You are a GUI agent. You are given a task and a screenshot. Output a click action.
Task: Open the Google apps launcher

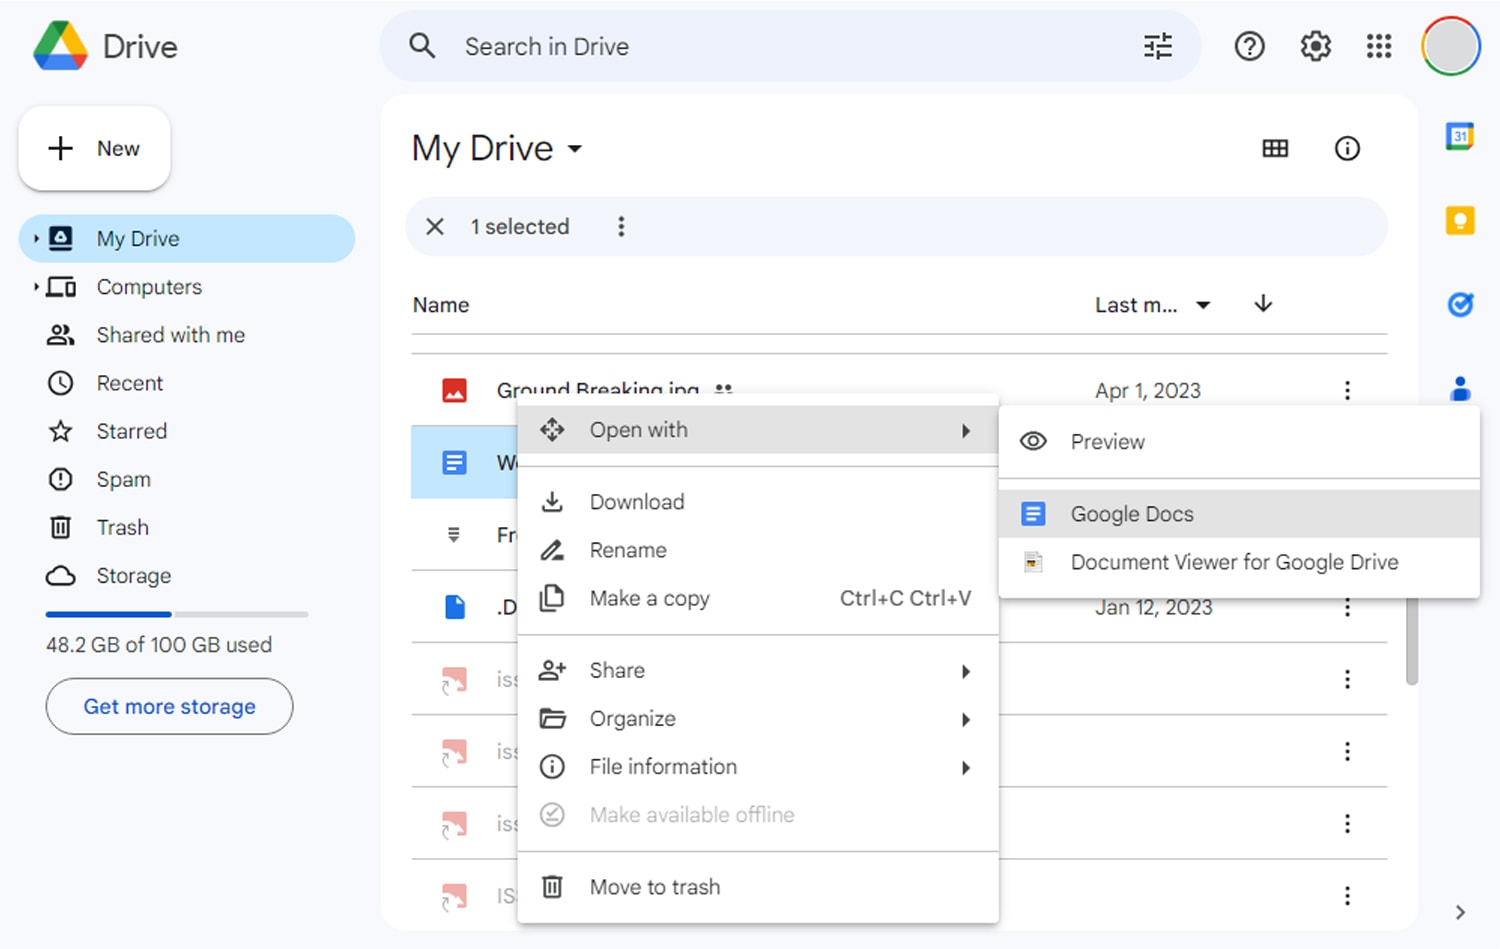click(1379, 46)
